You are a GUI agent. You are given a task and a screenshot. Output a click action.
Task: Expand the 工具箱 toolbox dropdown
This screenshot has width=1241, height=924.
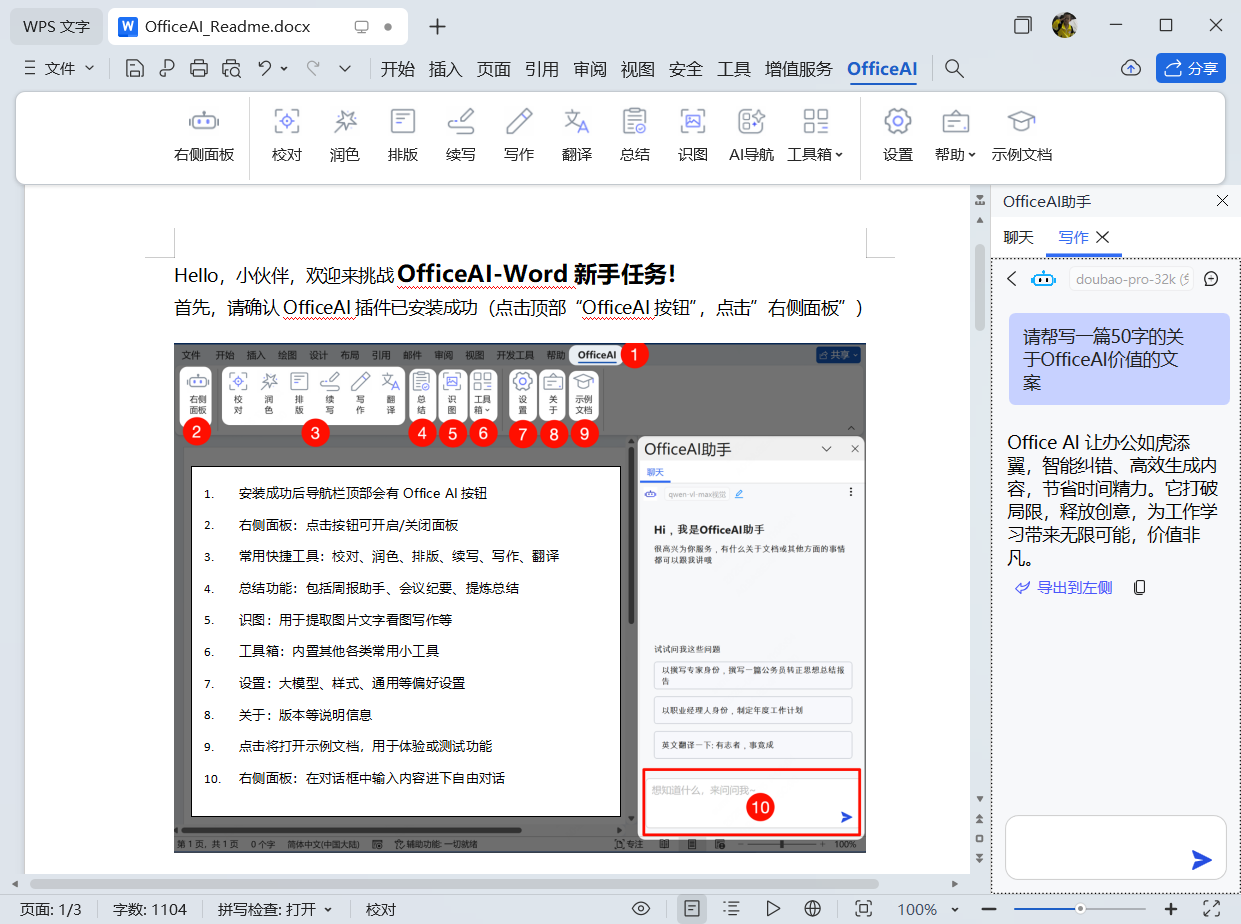coord(815,135)
